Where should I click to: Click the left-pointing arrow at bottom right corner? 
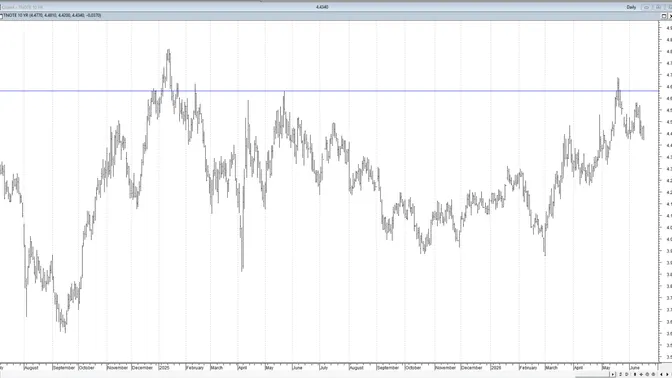coord(661,374)
